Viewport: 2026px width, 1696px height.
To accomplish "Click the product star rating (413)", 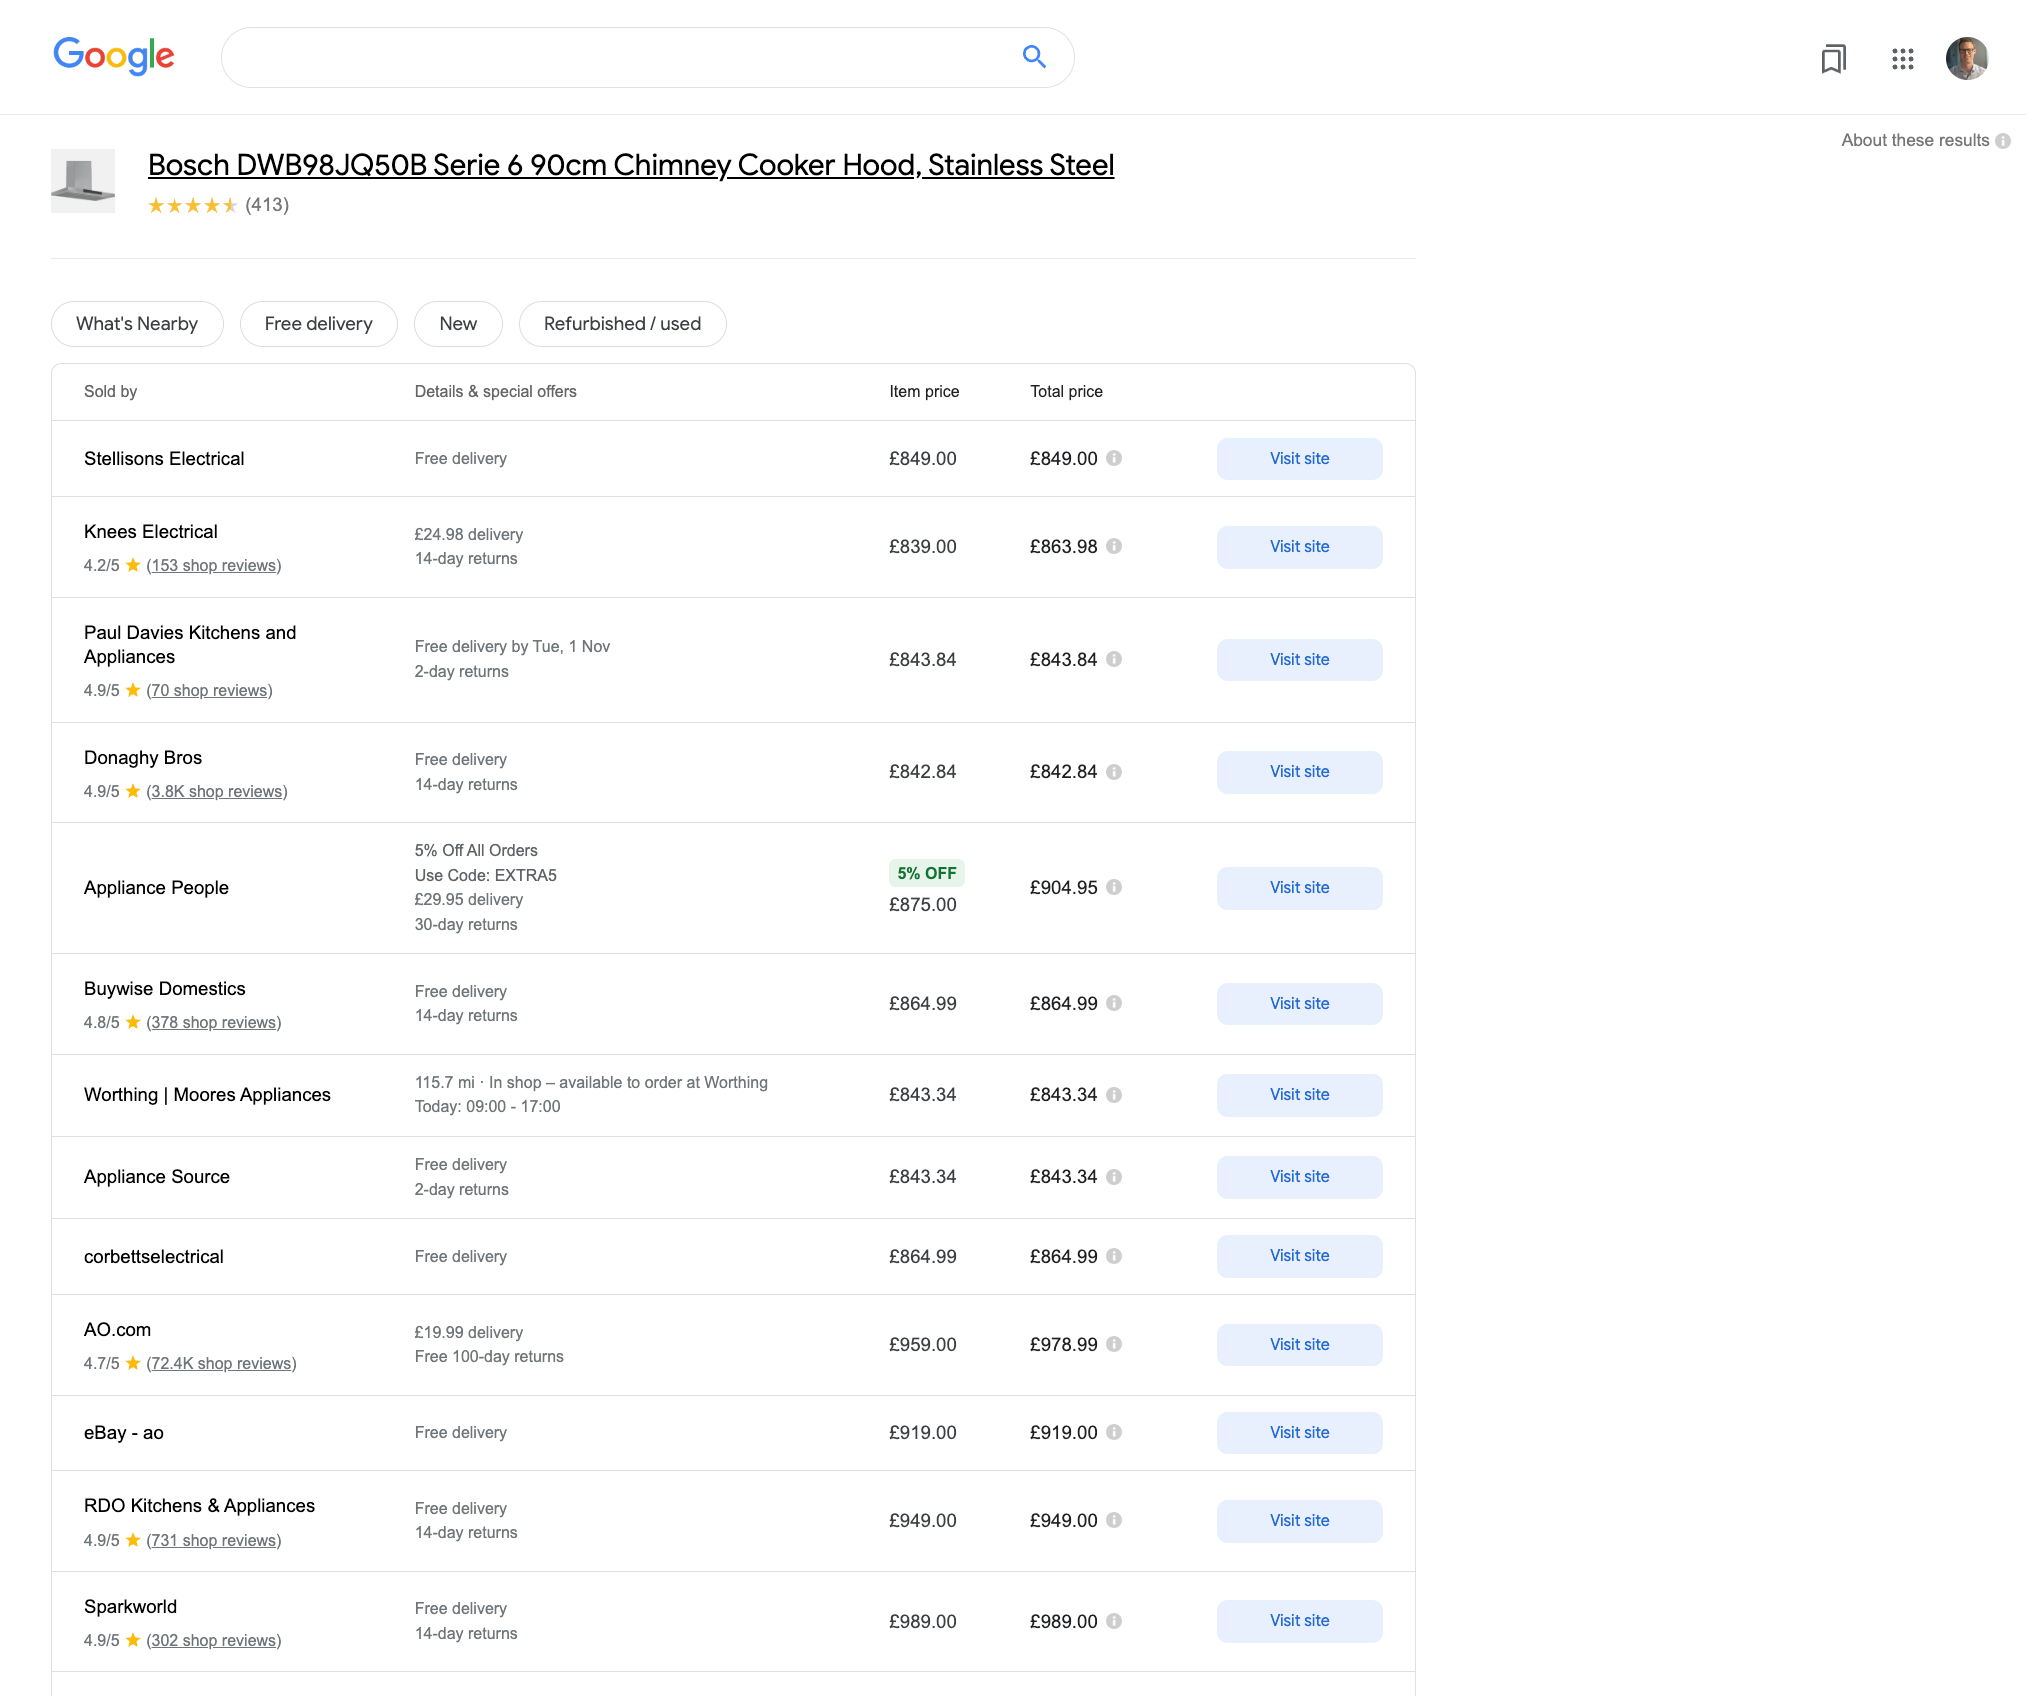I will click(218, 205).
